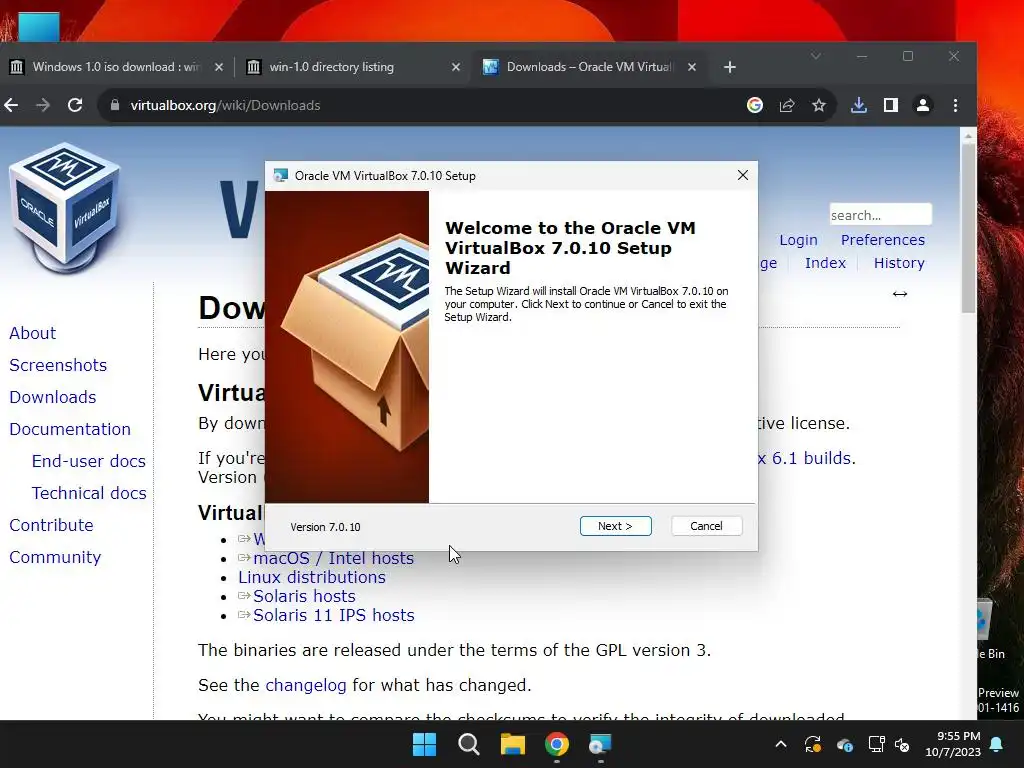Image resolution: width=1024 pixels, height=768 pixels.
Task: Click Next in VirtualBox Setup wizard
Action: pos(615,526)
